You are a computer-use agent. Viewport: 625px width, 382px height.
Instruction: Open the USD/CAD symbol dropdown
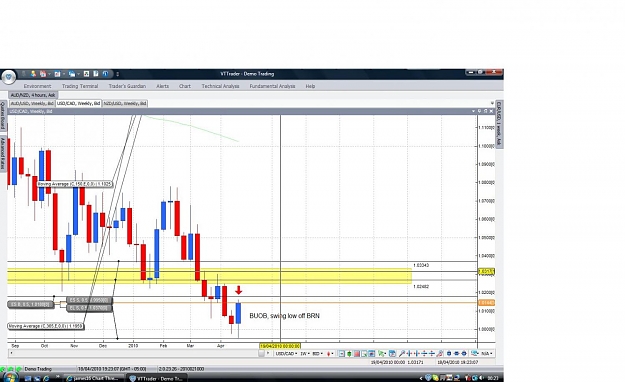pos(286,354)
